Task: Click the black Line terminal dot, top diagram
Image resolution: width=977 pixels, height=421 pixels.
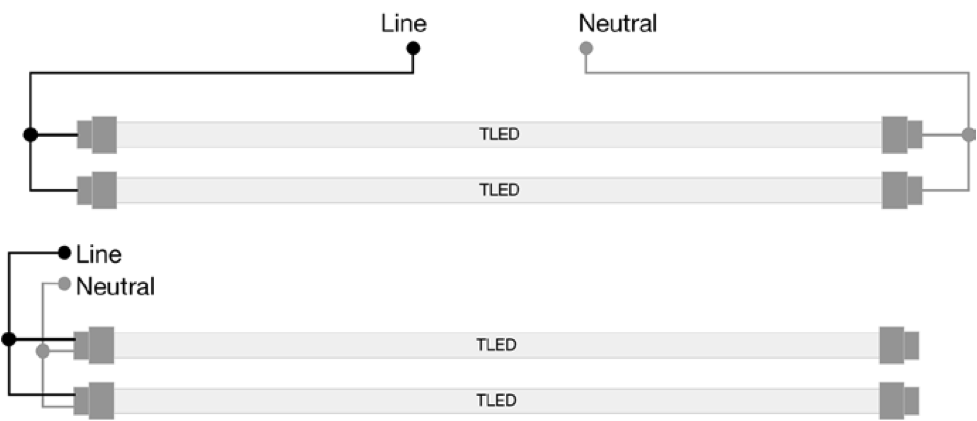Action: (x=413, y=48)
